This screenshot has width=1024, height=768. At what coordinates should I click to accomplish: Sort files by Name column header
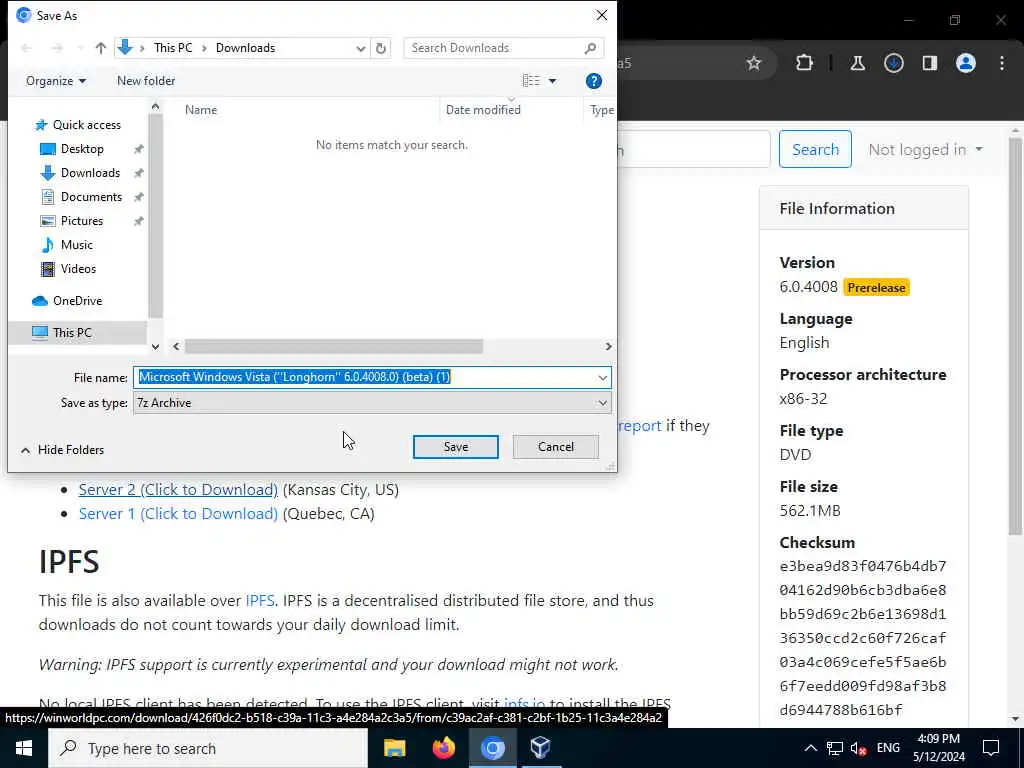[200, 110]
